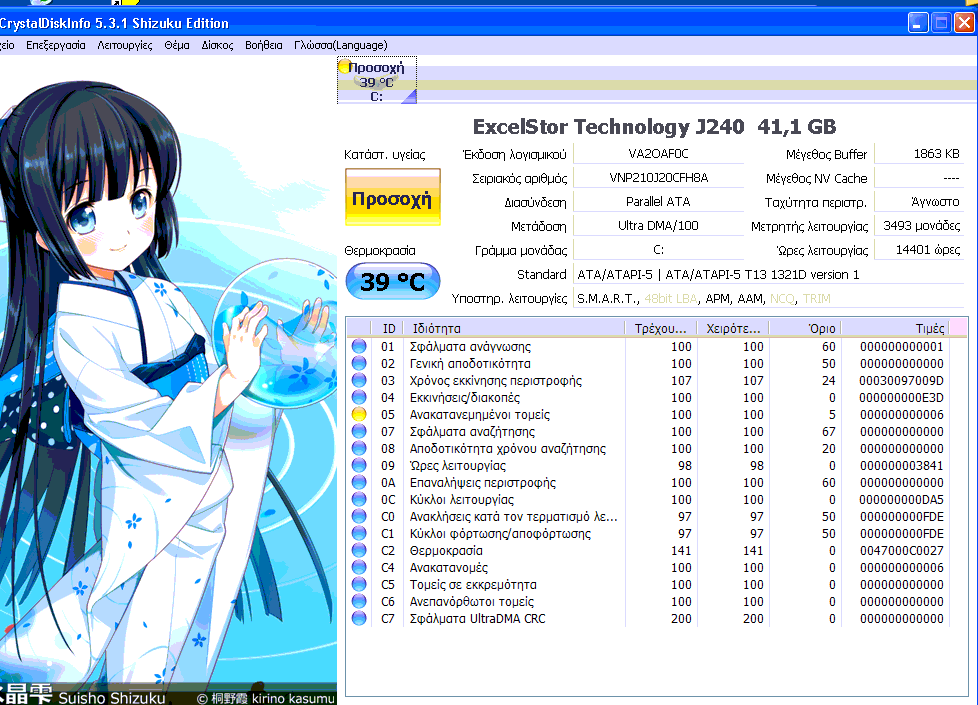The image size is (978, 705).
Task: Click the yellow caution icon on disk C: tab
Action: (344, 65)
